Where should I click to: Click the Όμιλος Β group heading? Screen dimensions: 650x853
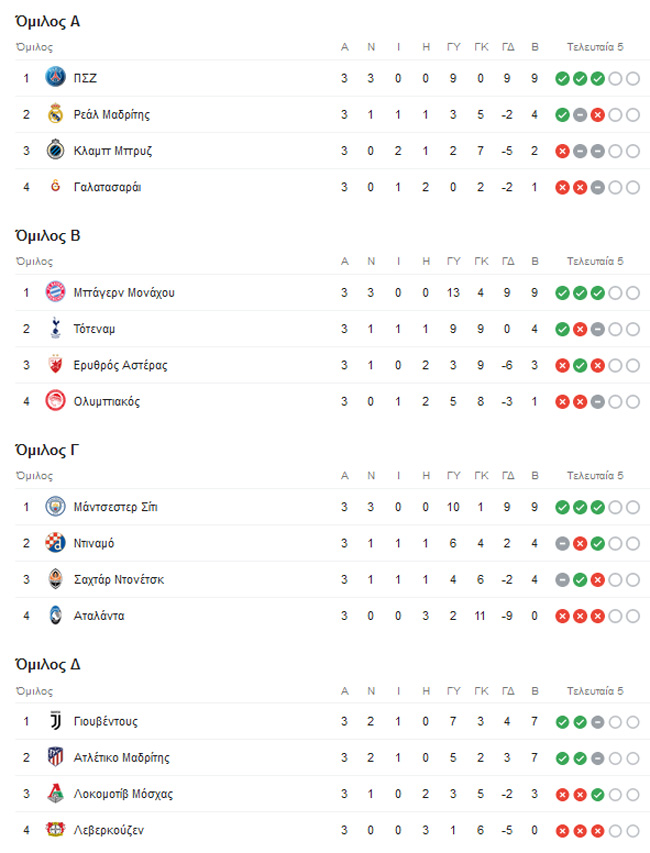pyautogui.click(x=48, y=236)
